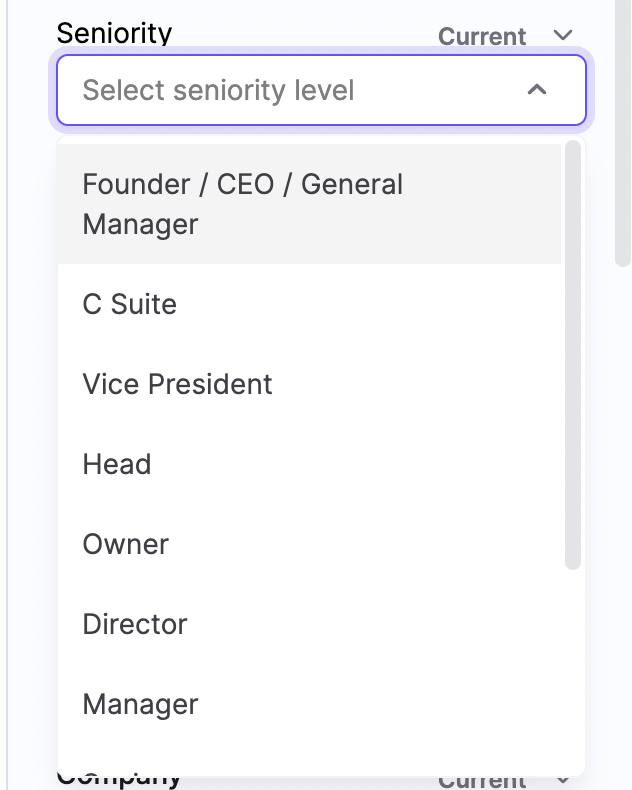The height and width of the screenshot is (790, 632).
Task: Pick the Head seniority level
Action: 117,464
